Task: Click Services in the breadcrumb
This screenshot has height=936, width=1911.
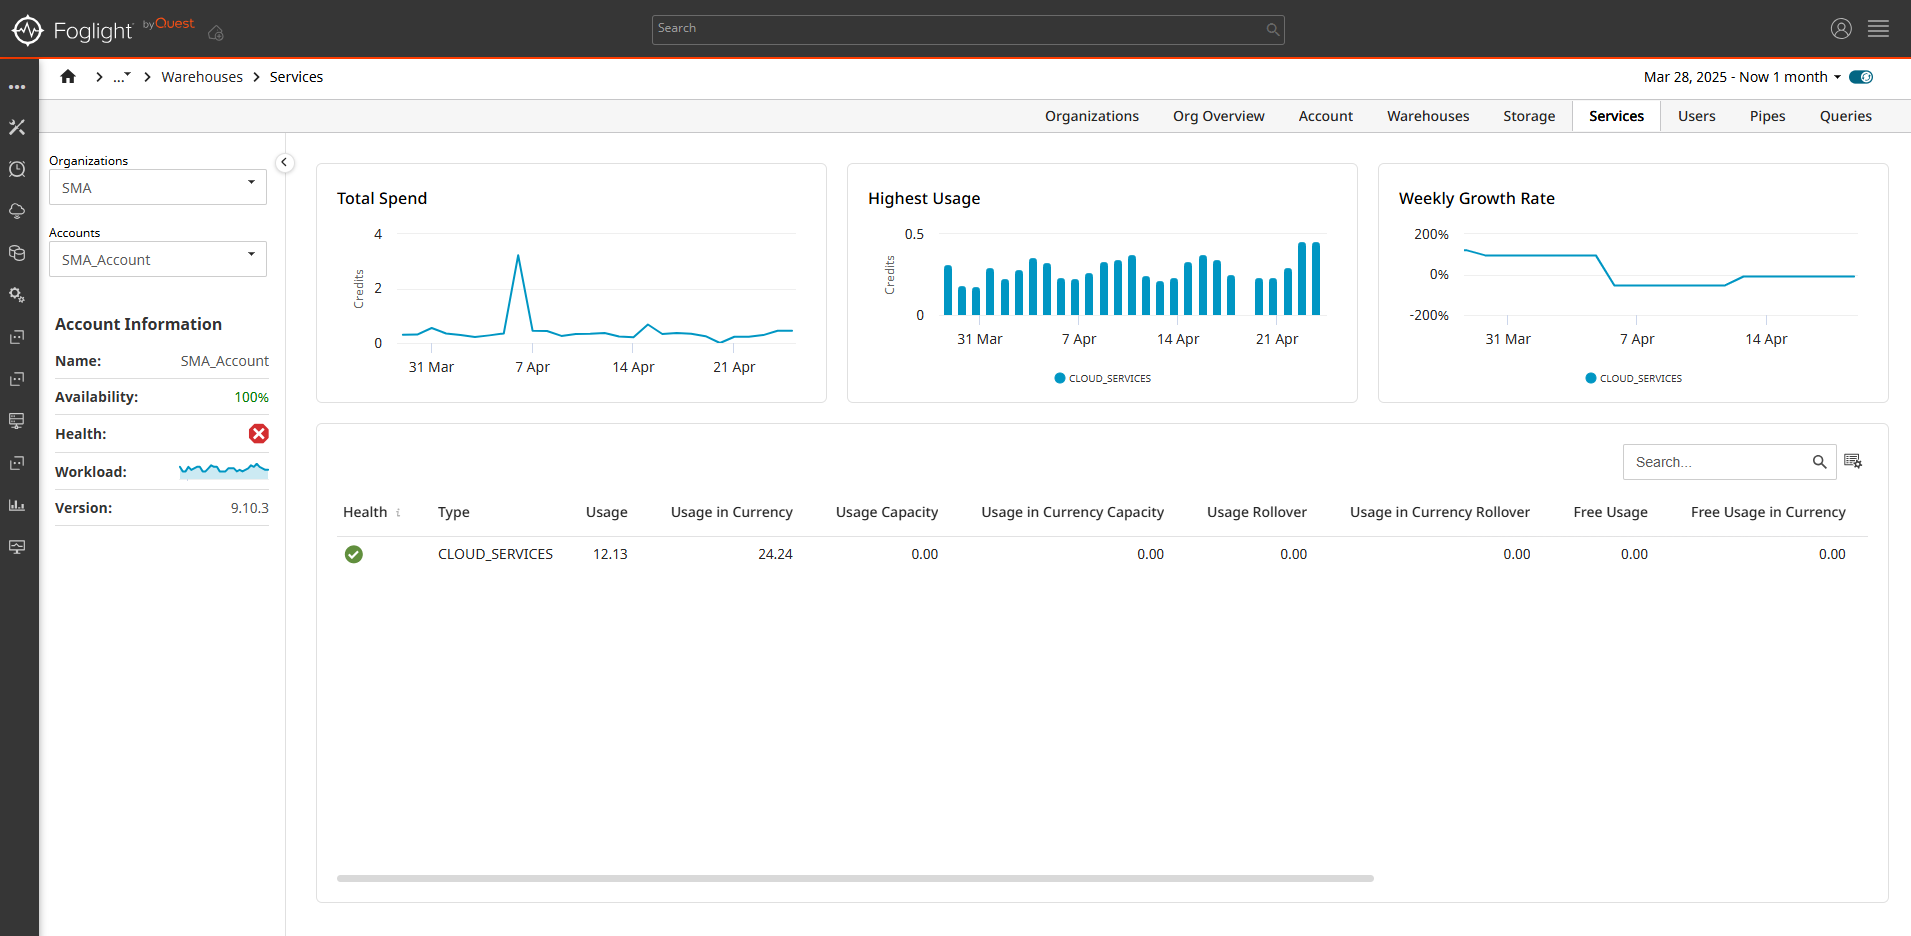Action: point(296,77)
